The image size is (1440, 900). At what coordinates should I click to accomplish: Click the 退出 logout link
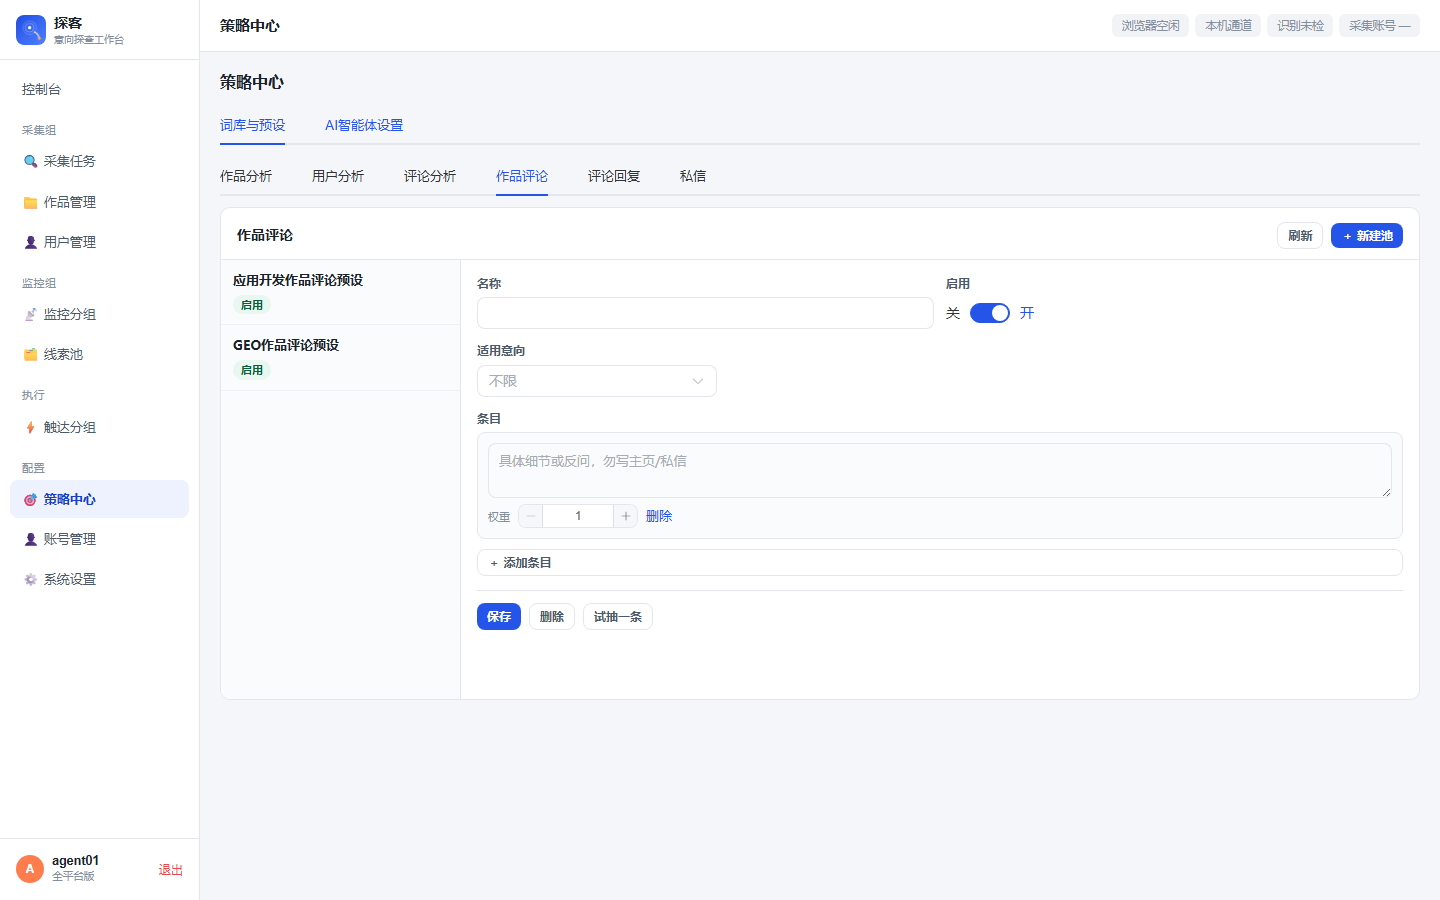coord(171,870)
